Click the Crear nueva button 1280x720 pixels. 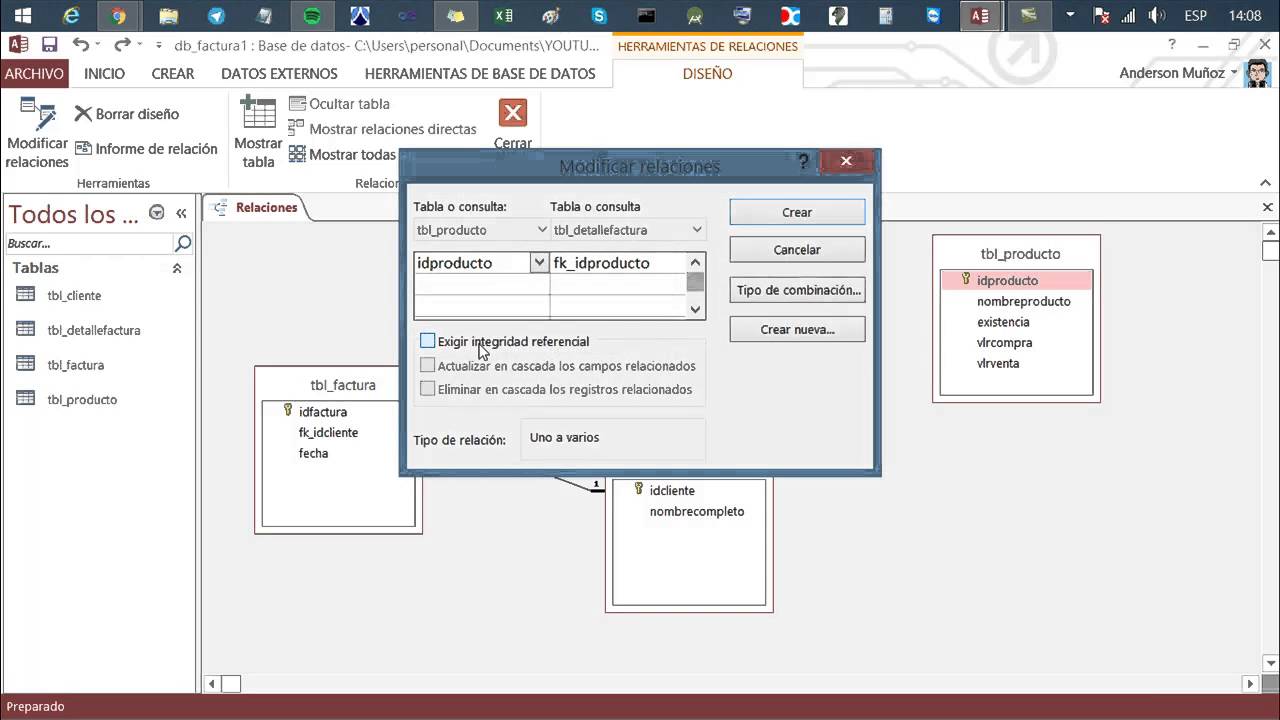point(797,329)
